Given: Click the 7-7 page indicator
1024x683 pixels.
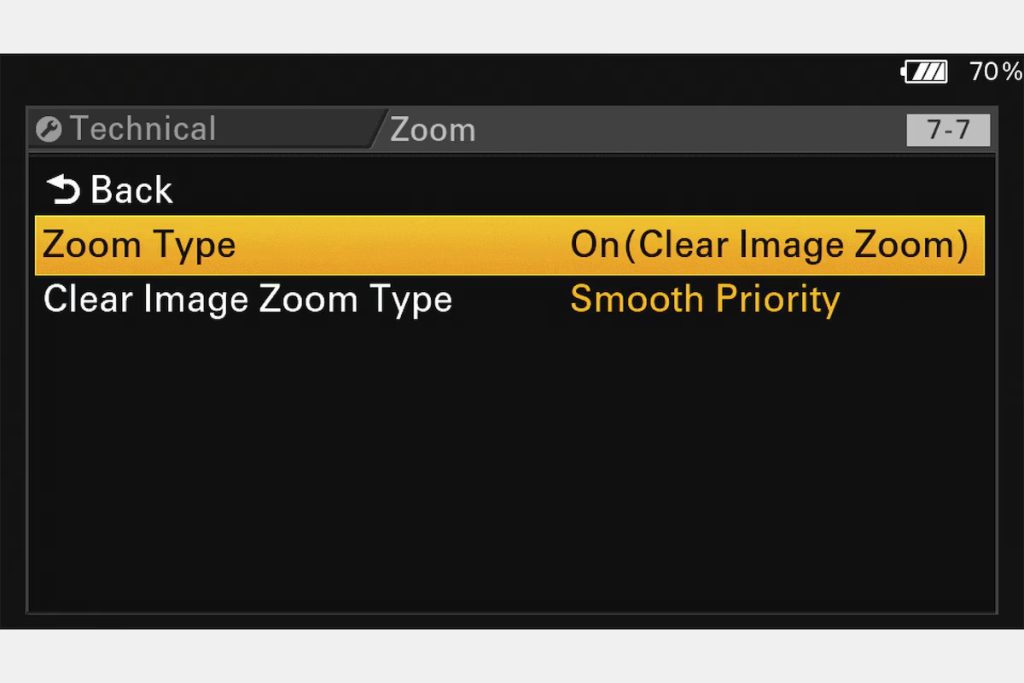Looking at the screenshot, I should pos(948,129).
